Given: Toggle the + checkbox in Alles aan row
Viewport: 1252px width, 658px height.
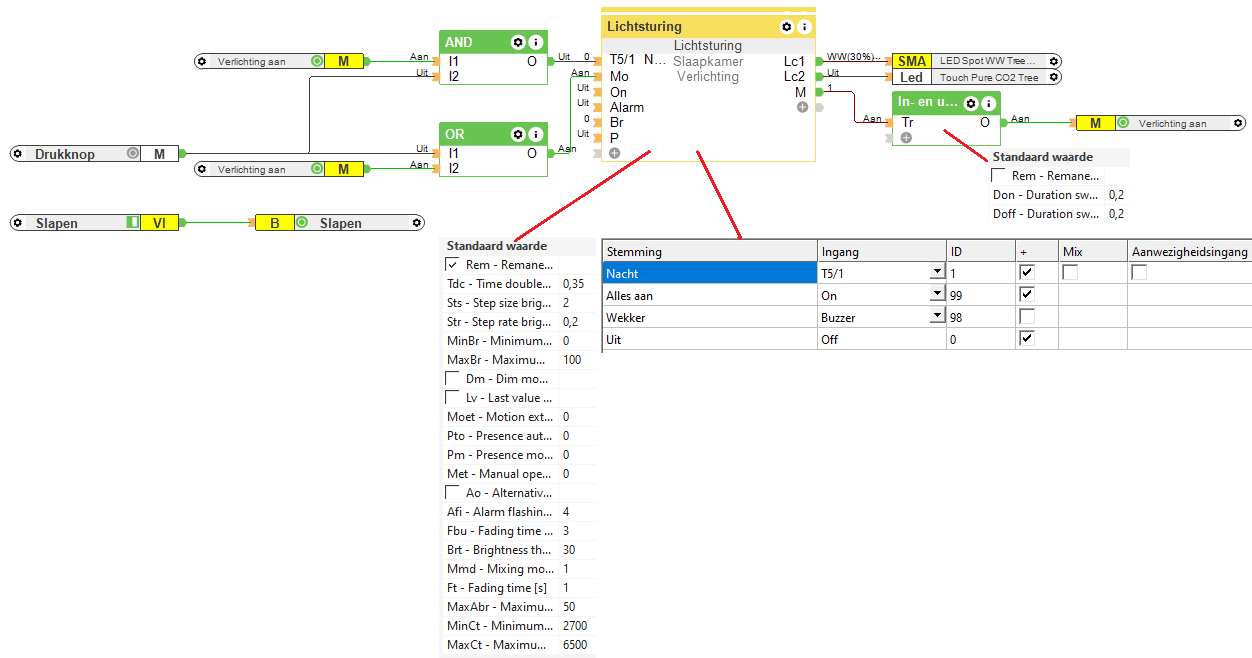Looking at the screenshot, I should (x=1026, y=295).
